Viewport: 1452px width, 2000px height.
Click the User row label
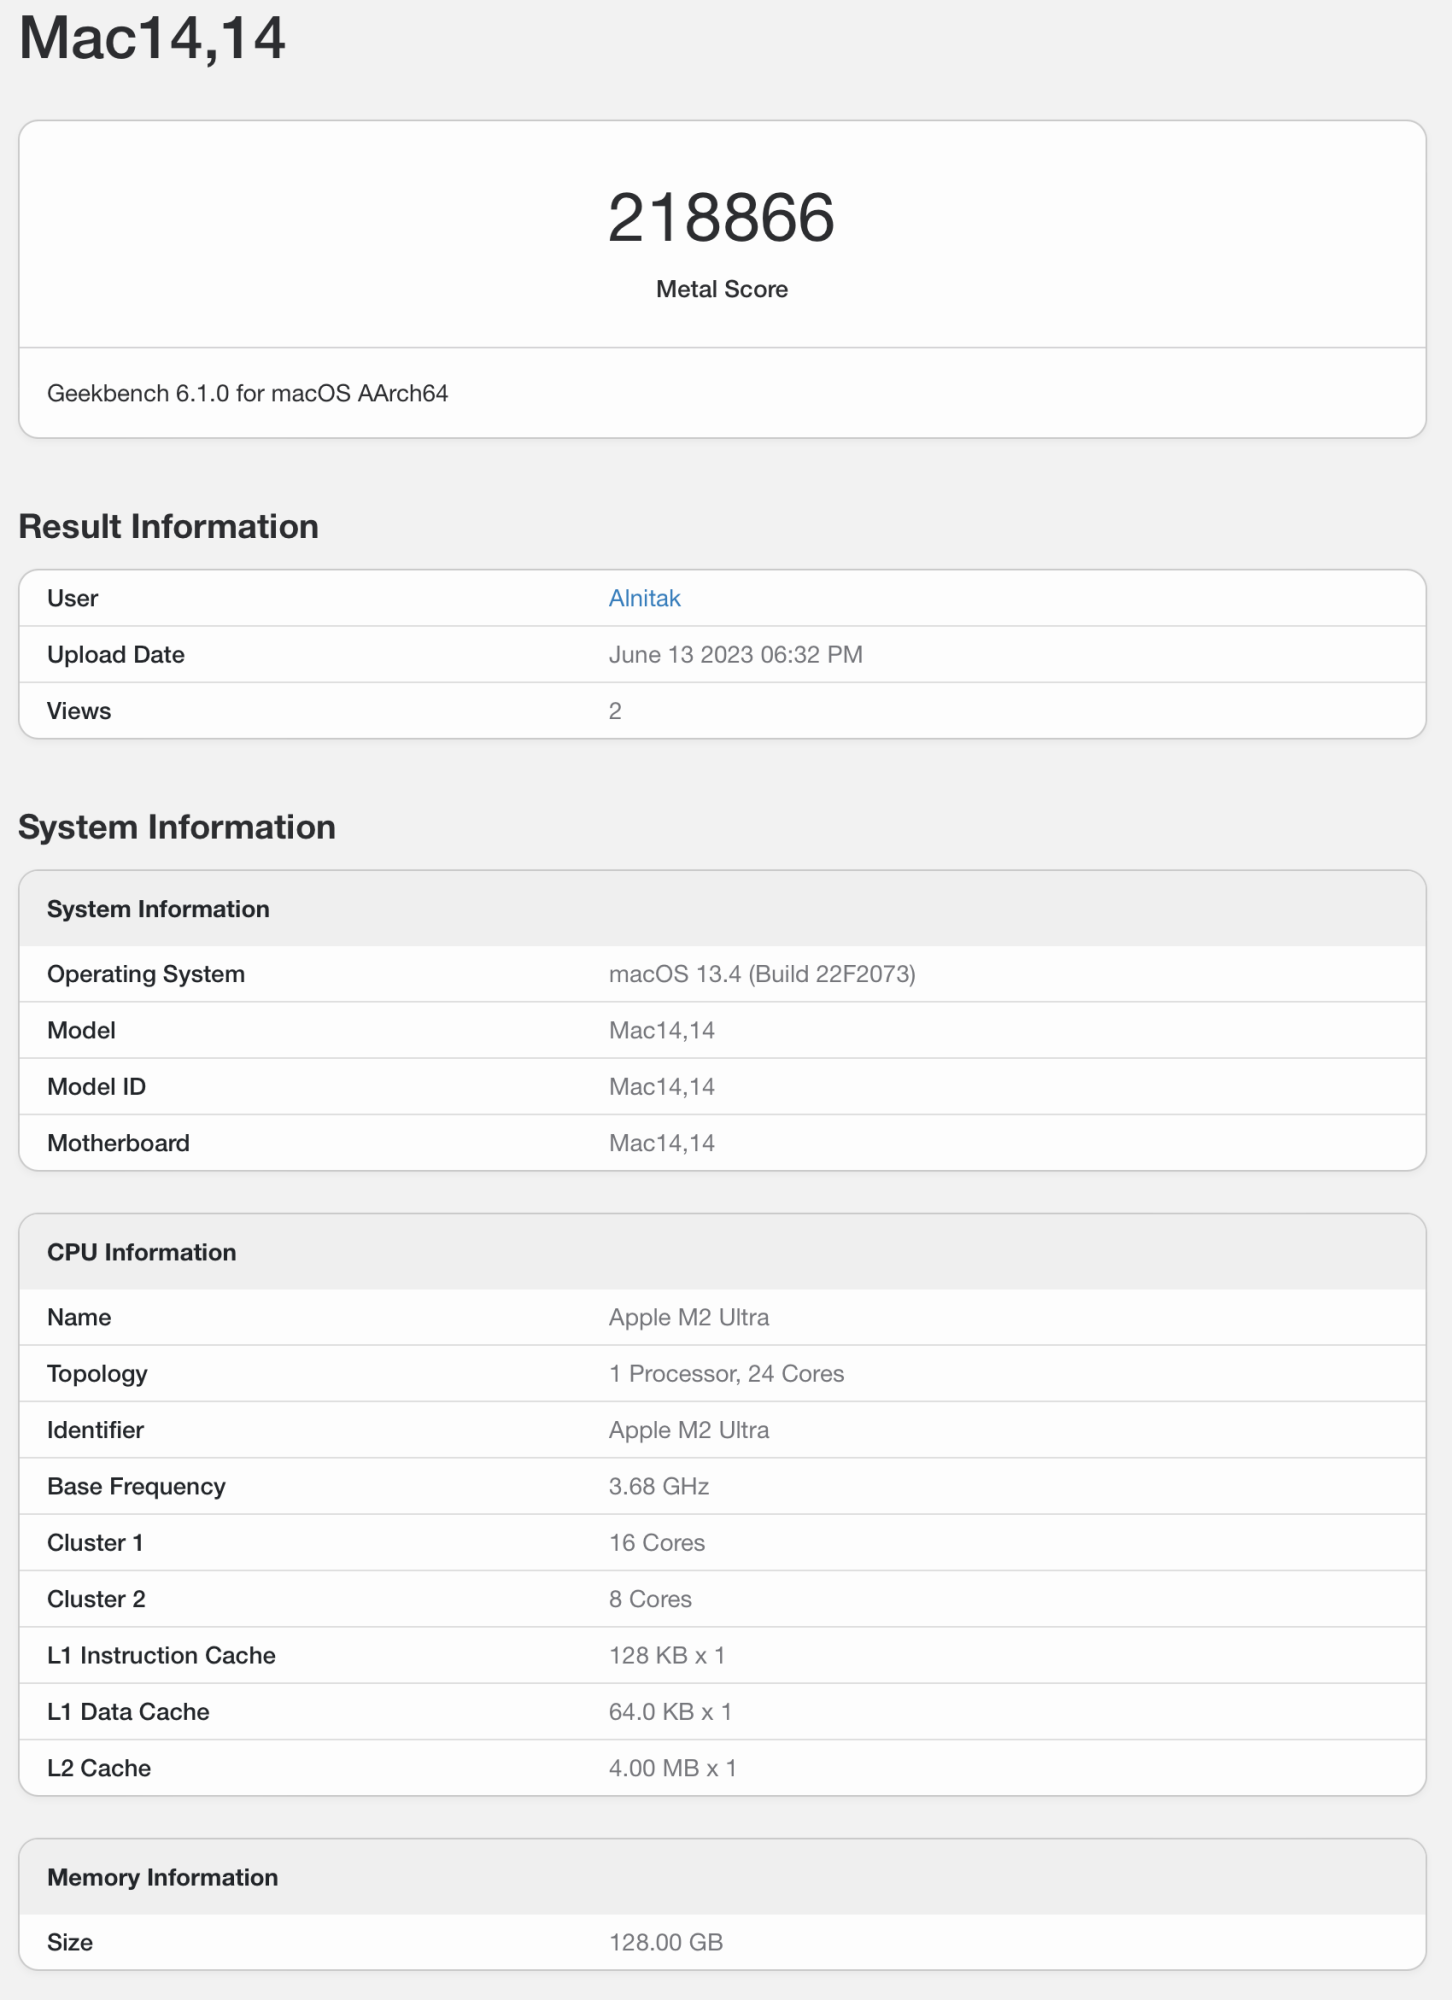click(x=72, y=598)
